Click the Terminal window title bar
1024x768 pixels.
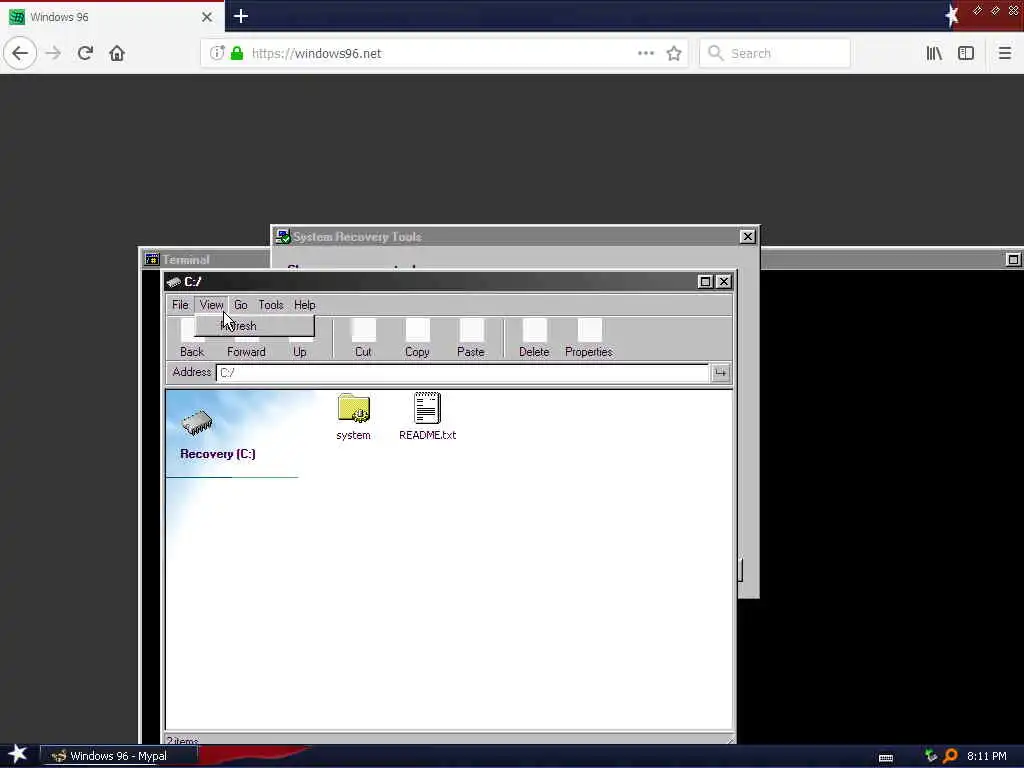[x=206, y=259]
